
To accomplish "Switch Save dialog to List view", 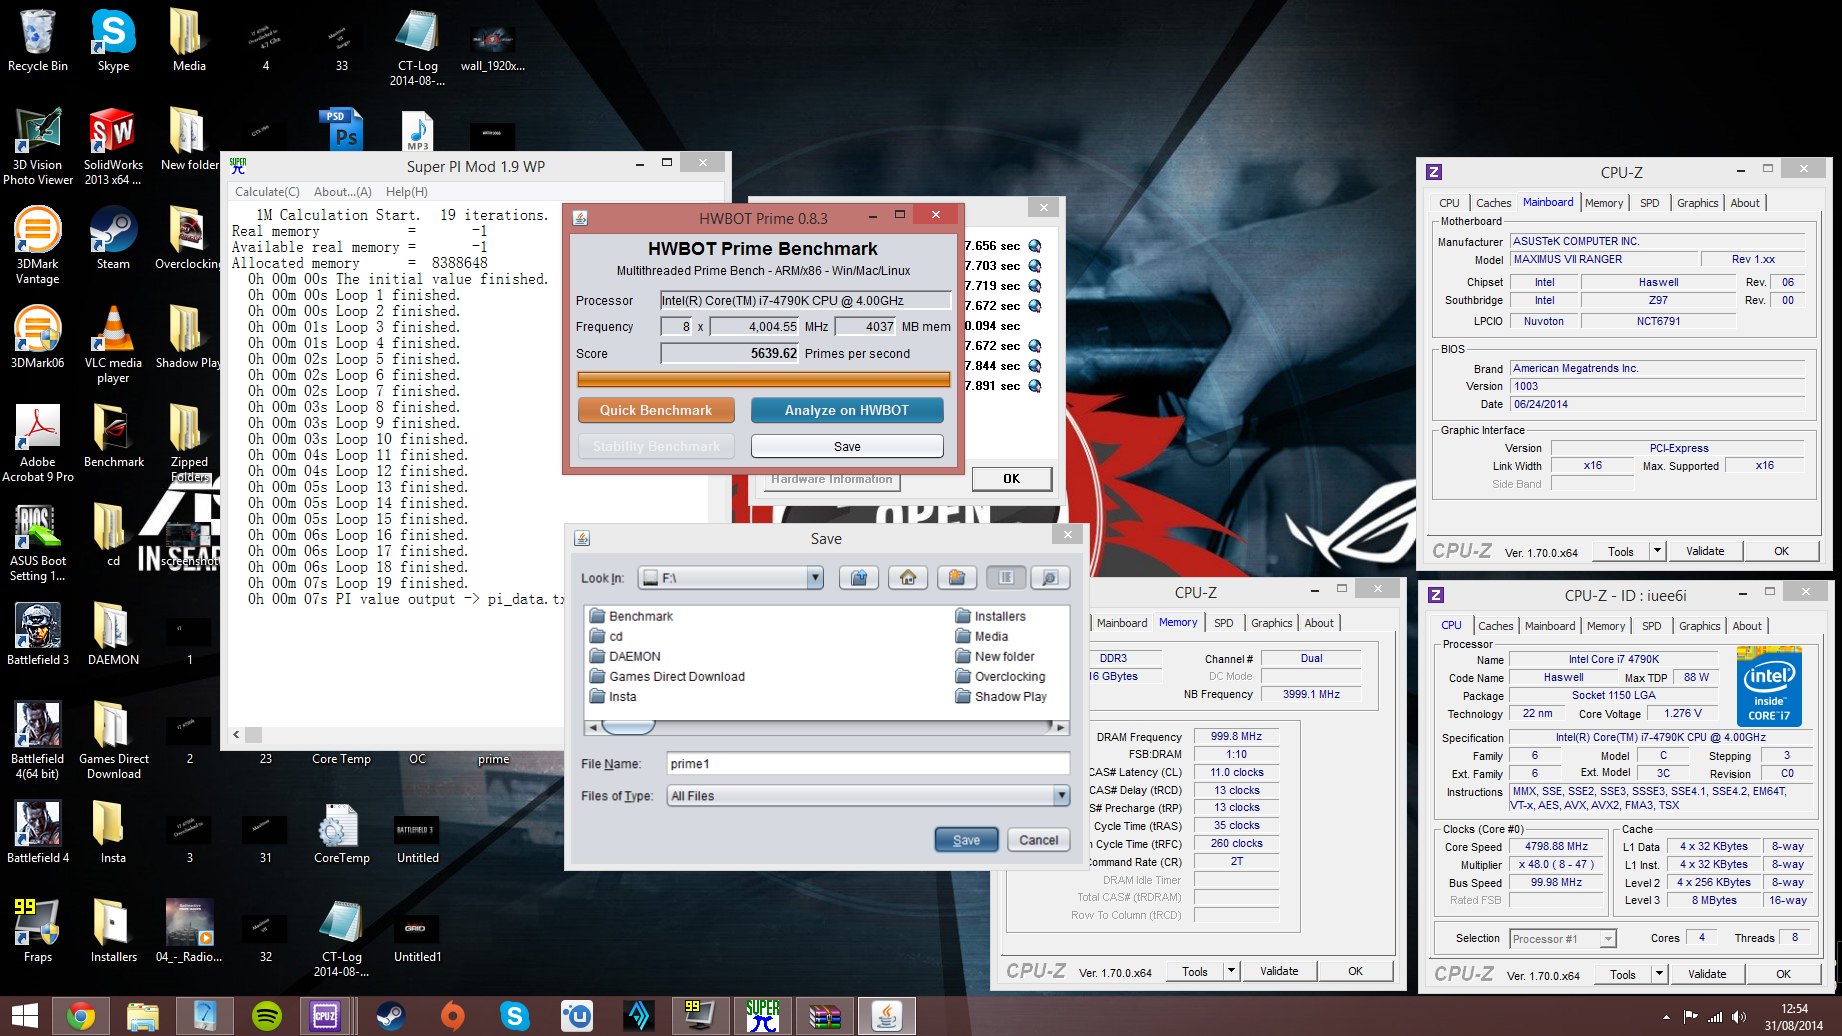I will (x=1006, y=577).
